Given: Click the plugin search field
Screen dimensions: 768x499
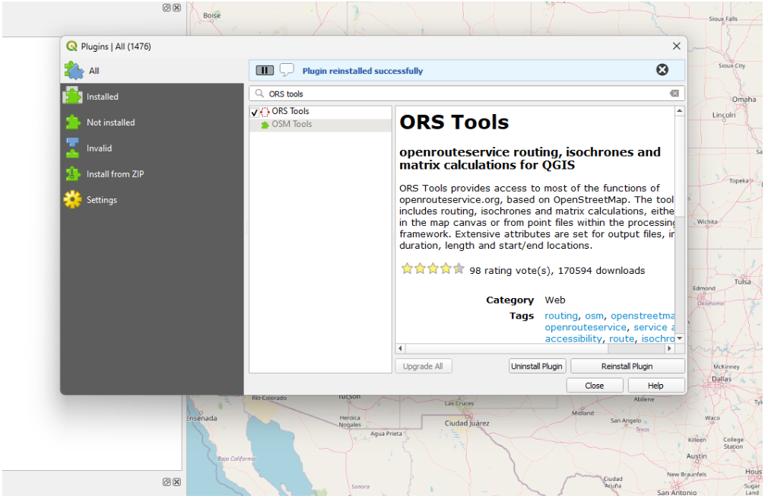Looking at the screenshot, I should tap(466, 94).
